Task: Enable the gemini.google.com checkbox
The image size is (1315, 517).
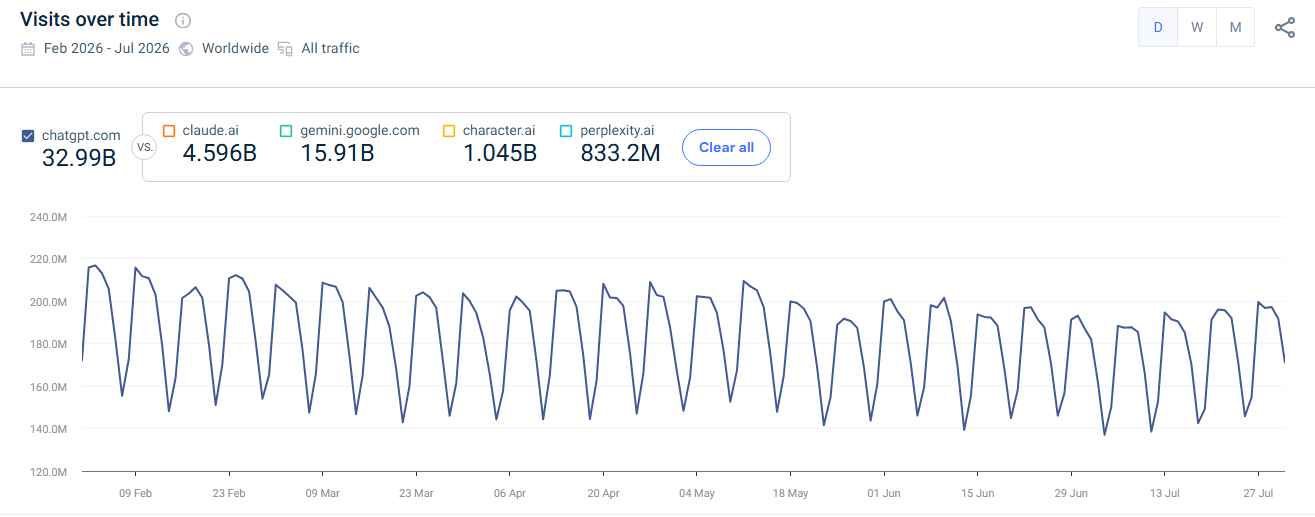Action: click(286, 131)
